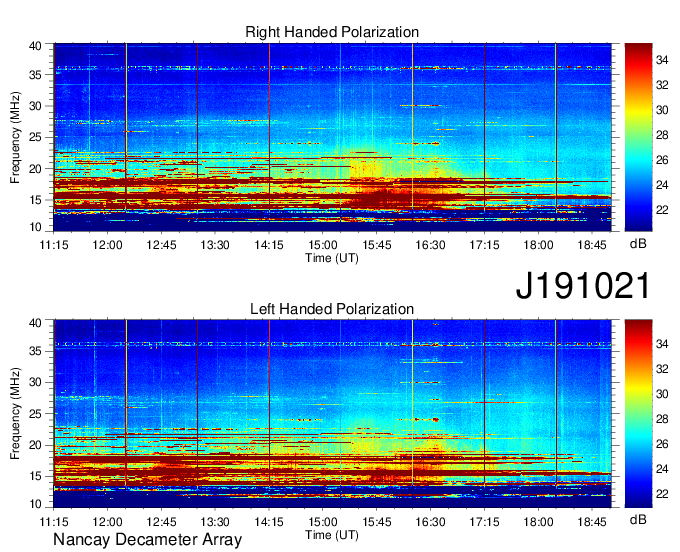This screenshot has height=552, width=680.
Task: Click "Frequency (MHz)" axis label of Left Handed plot
Action: (x=15, y=414)
